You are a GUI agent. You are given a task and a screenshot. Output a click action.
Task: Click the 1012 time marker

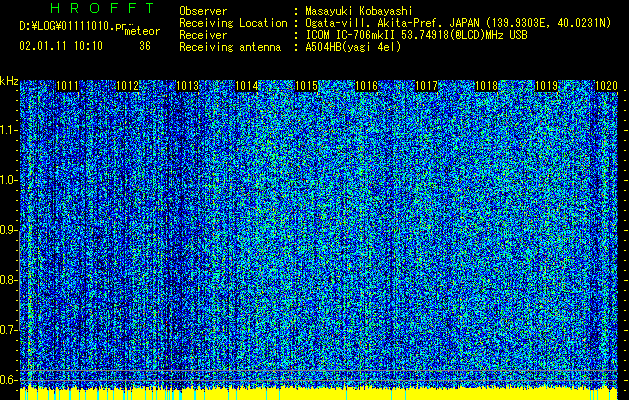tap(127, 86)
